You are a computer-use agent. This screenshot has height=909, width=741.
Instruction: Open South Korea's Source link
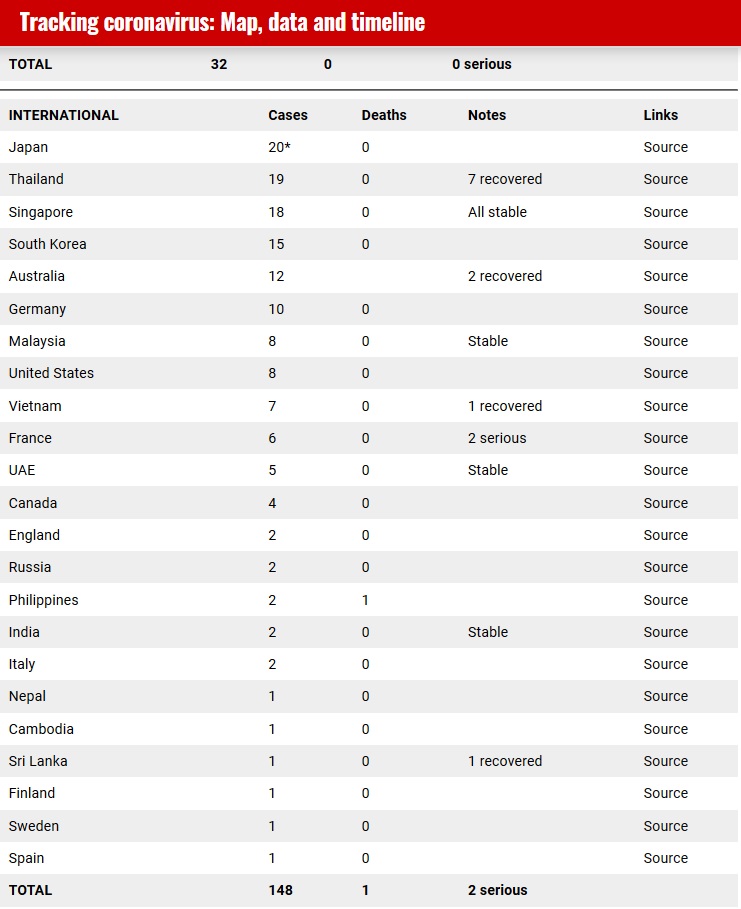(665, 244)
